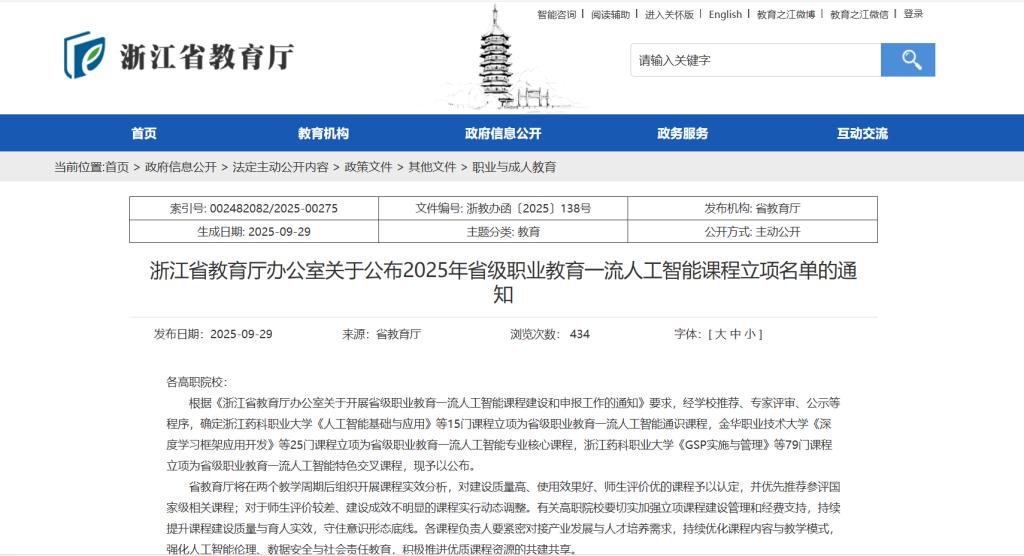This screenshot has width=1024, height=556.
Task: Click 职业与成人教育 breadcrumb link
Action: tap(514, 167)
